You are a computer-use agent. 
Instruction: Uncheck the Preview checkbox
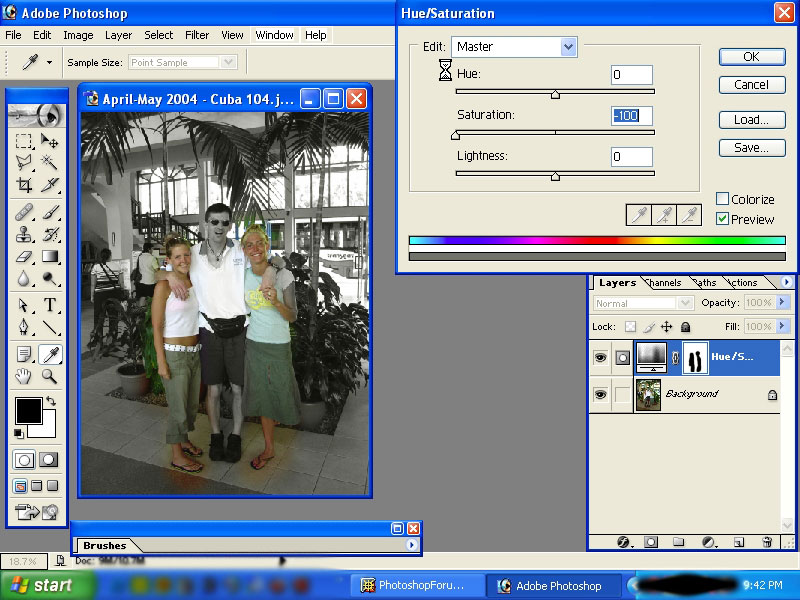click(x=723, y=219)
